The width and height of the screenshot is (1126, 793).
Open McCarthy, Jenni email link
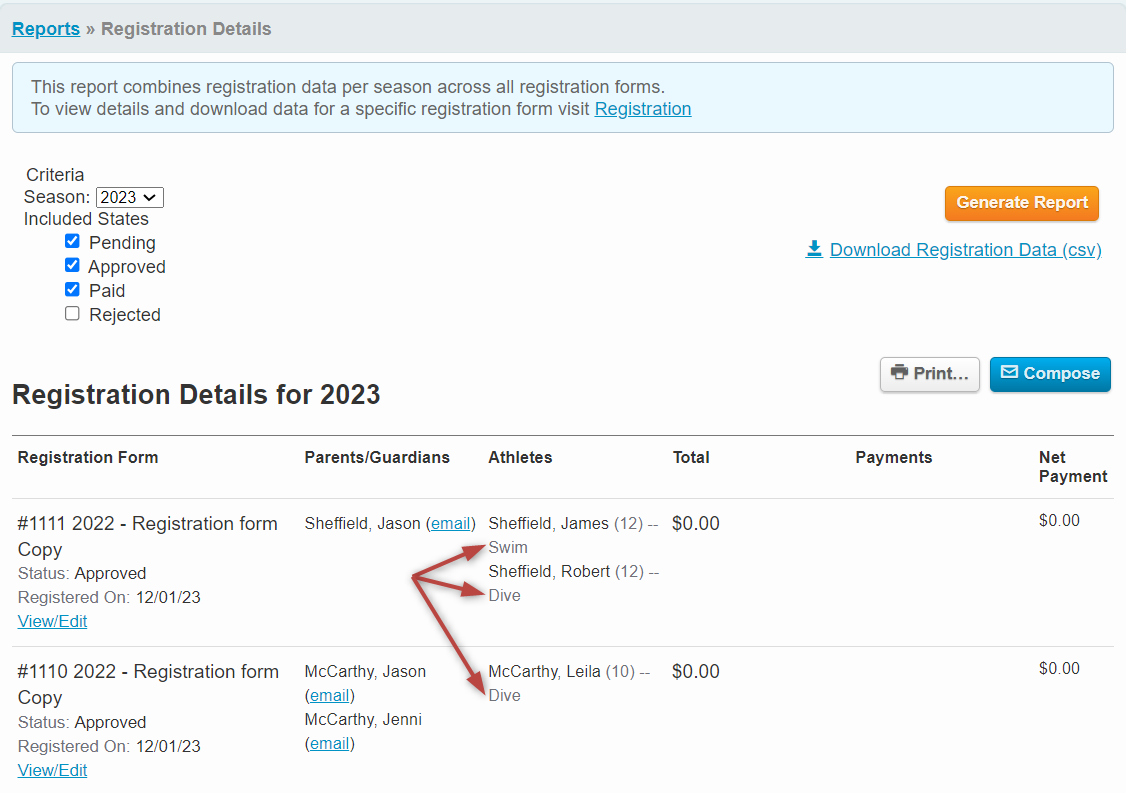pyautogui.click(x=330, y=743)
